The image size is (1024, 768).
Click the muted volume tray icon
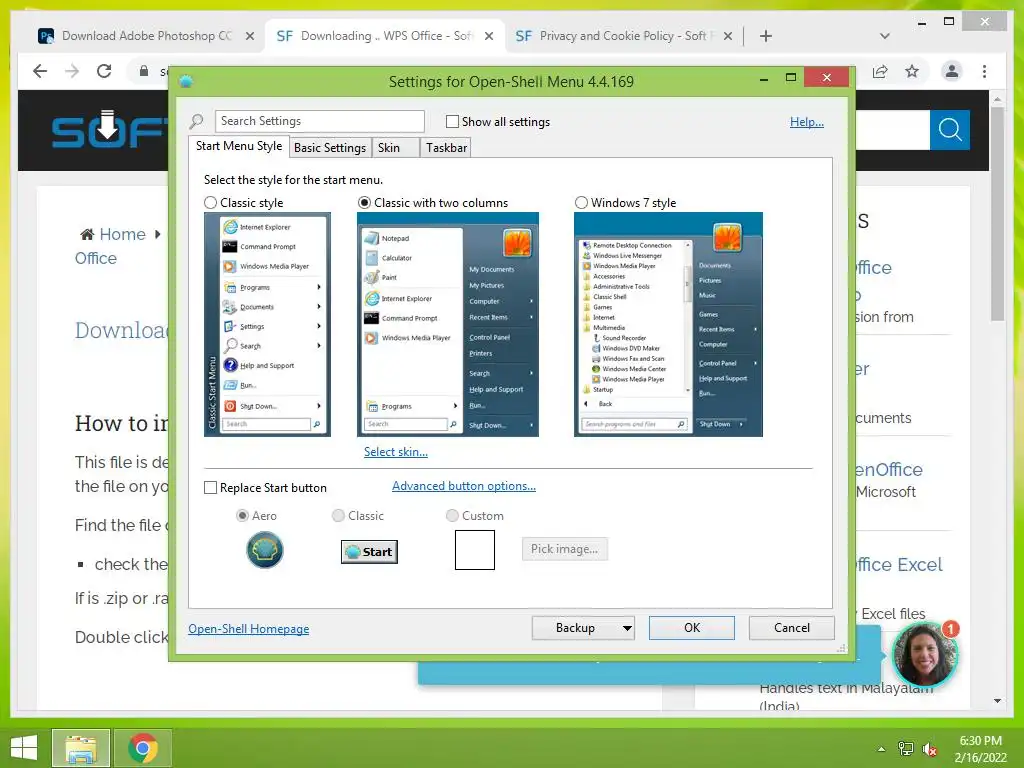pos(929,748)
